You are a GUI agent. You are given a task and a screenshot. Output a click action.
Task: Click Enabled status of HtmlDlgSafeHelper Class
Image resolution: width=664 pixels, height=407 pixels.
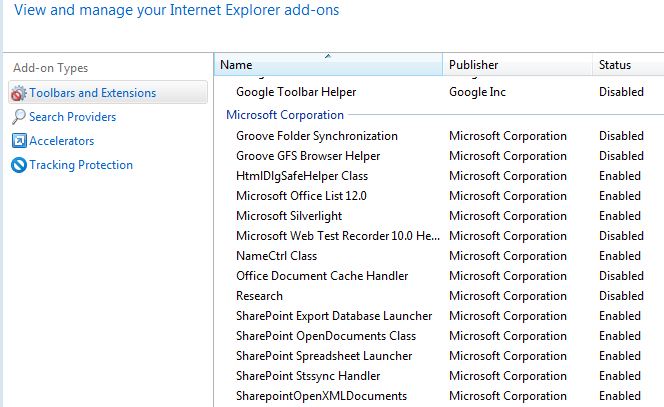pyautogui.click(x=620, y=176)
